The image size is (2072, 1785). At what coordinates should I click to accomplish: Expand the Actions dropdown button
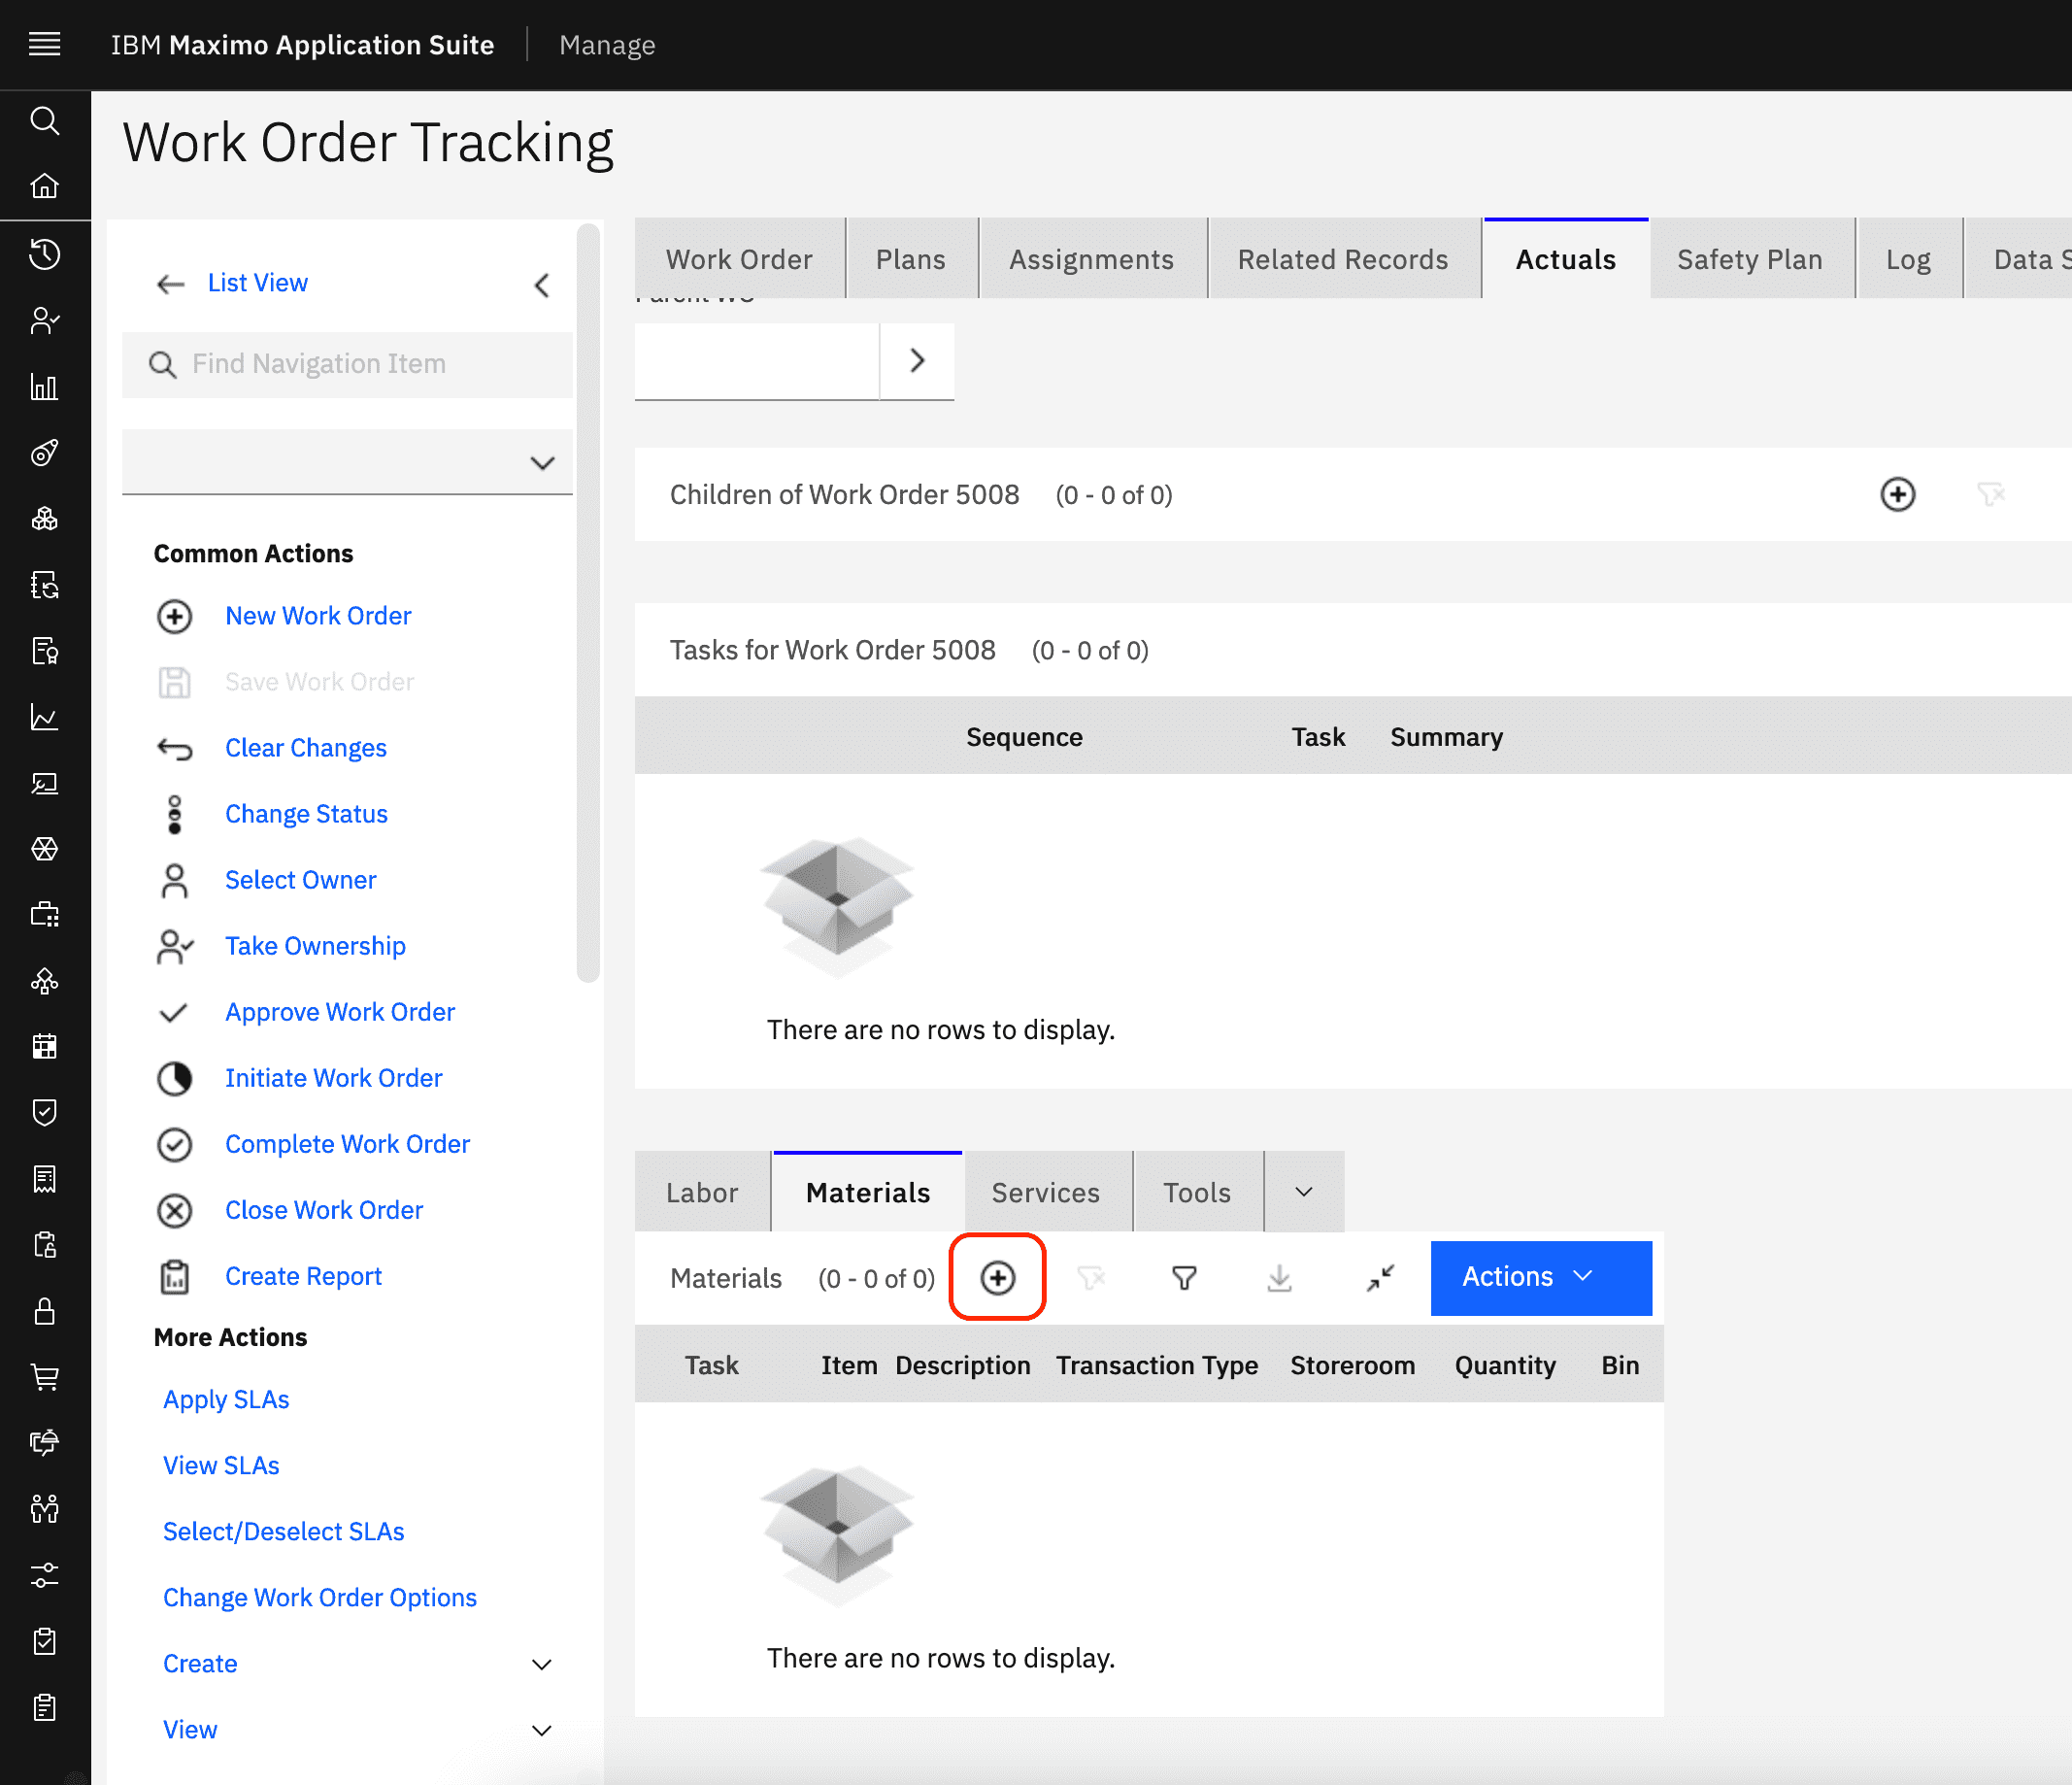pos(1540,1277)
